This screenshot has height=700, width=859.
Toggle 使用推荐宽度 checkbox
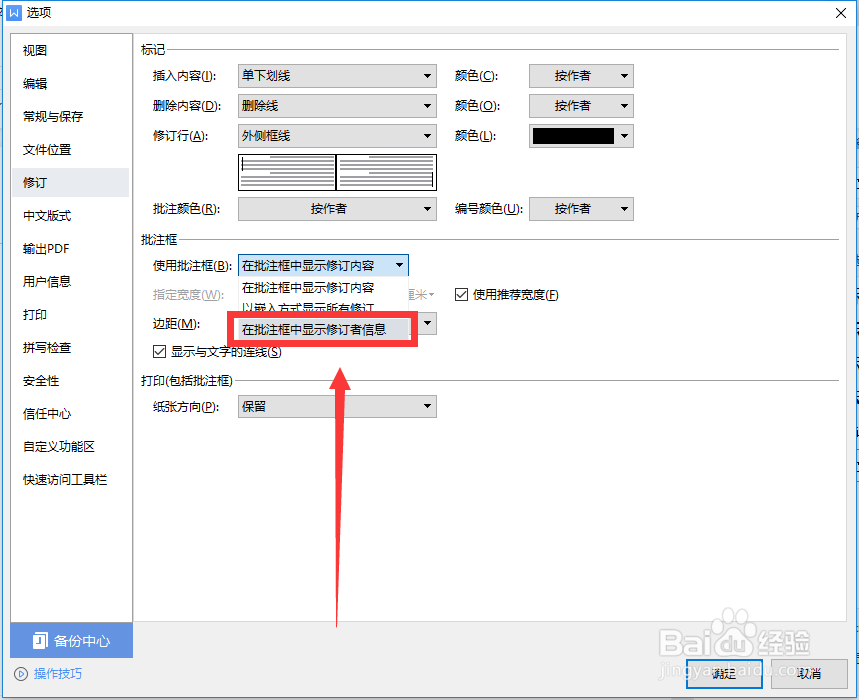coord(461,295)
